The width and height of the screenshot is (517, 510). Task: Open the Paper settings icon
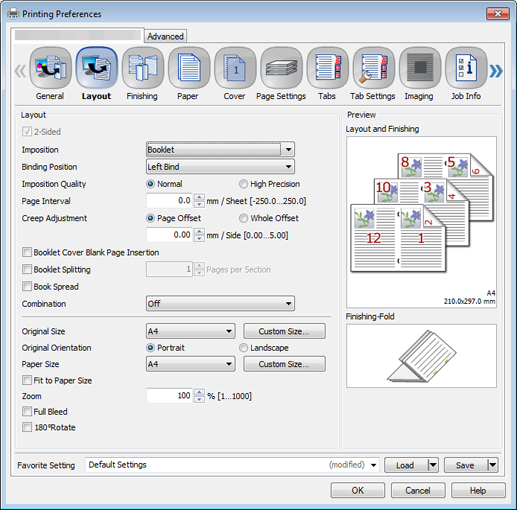pos(189,68)
